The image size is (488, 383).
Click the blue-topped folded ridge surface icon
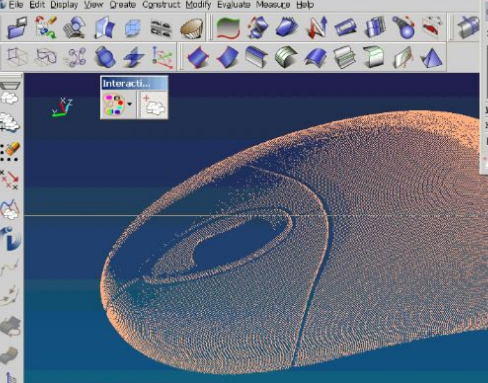click(256, 57)
